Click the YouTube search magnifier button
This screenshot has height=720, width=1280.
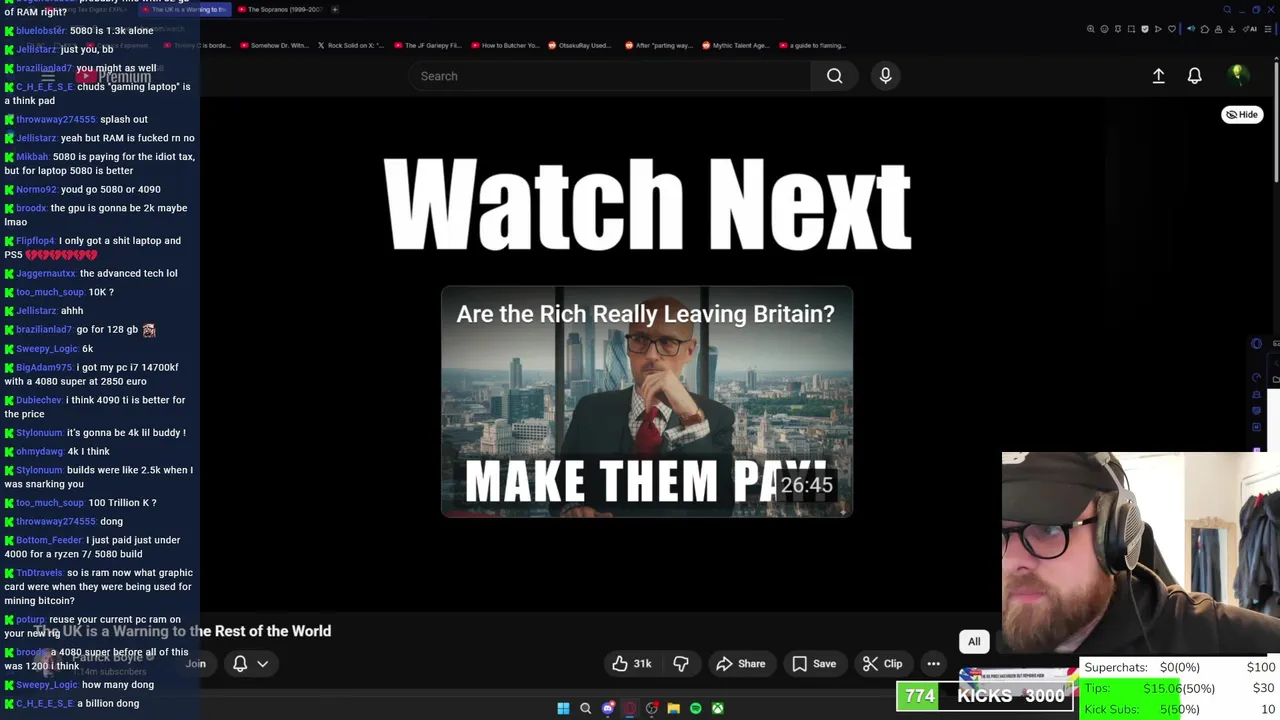tap(834, 76)
